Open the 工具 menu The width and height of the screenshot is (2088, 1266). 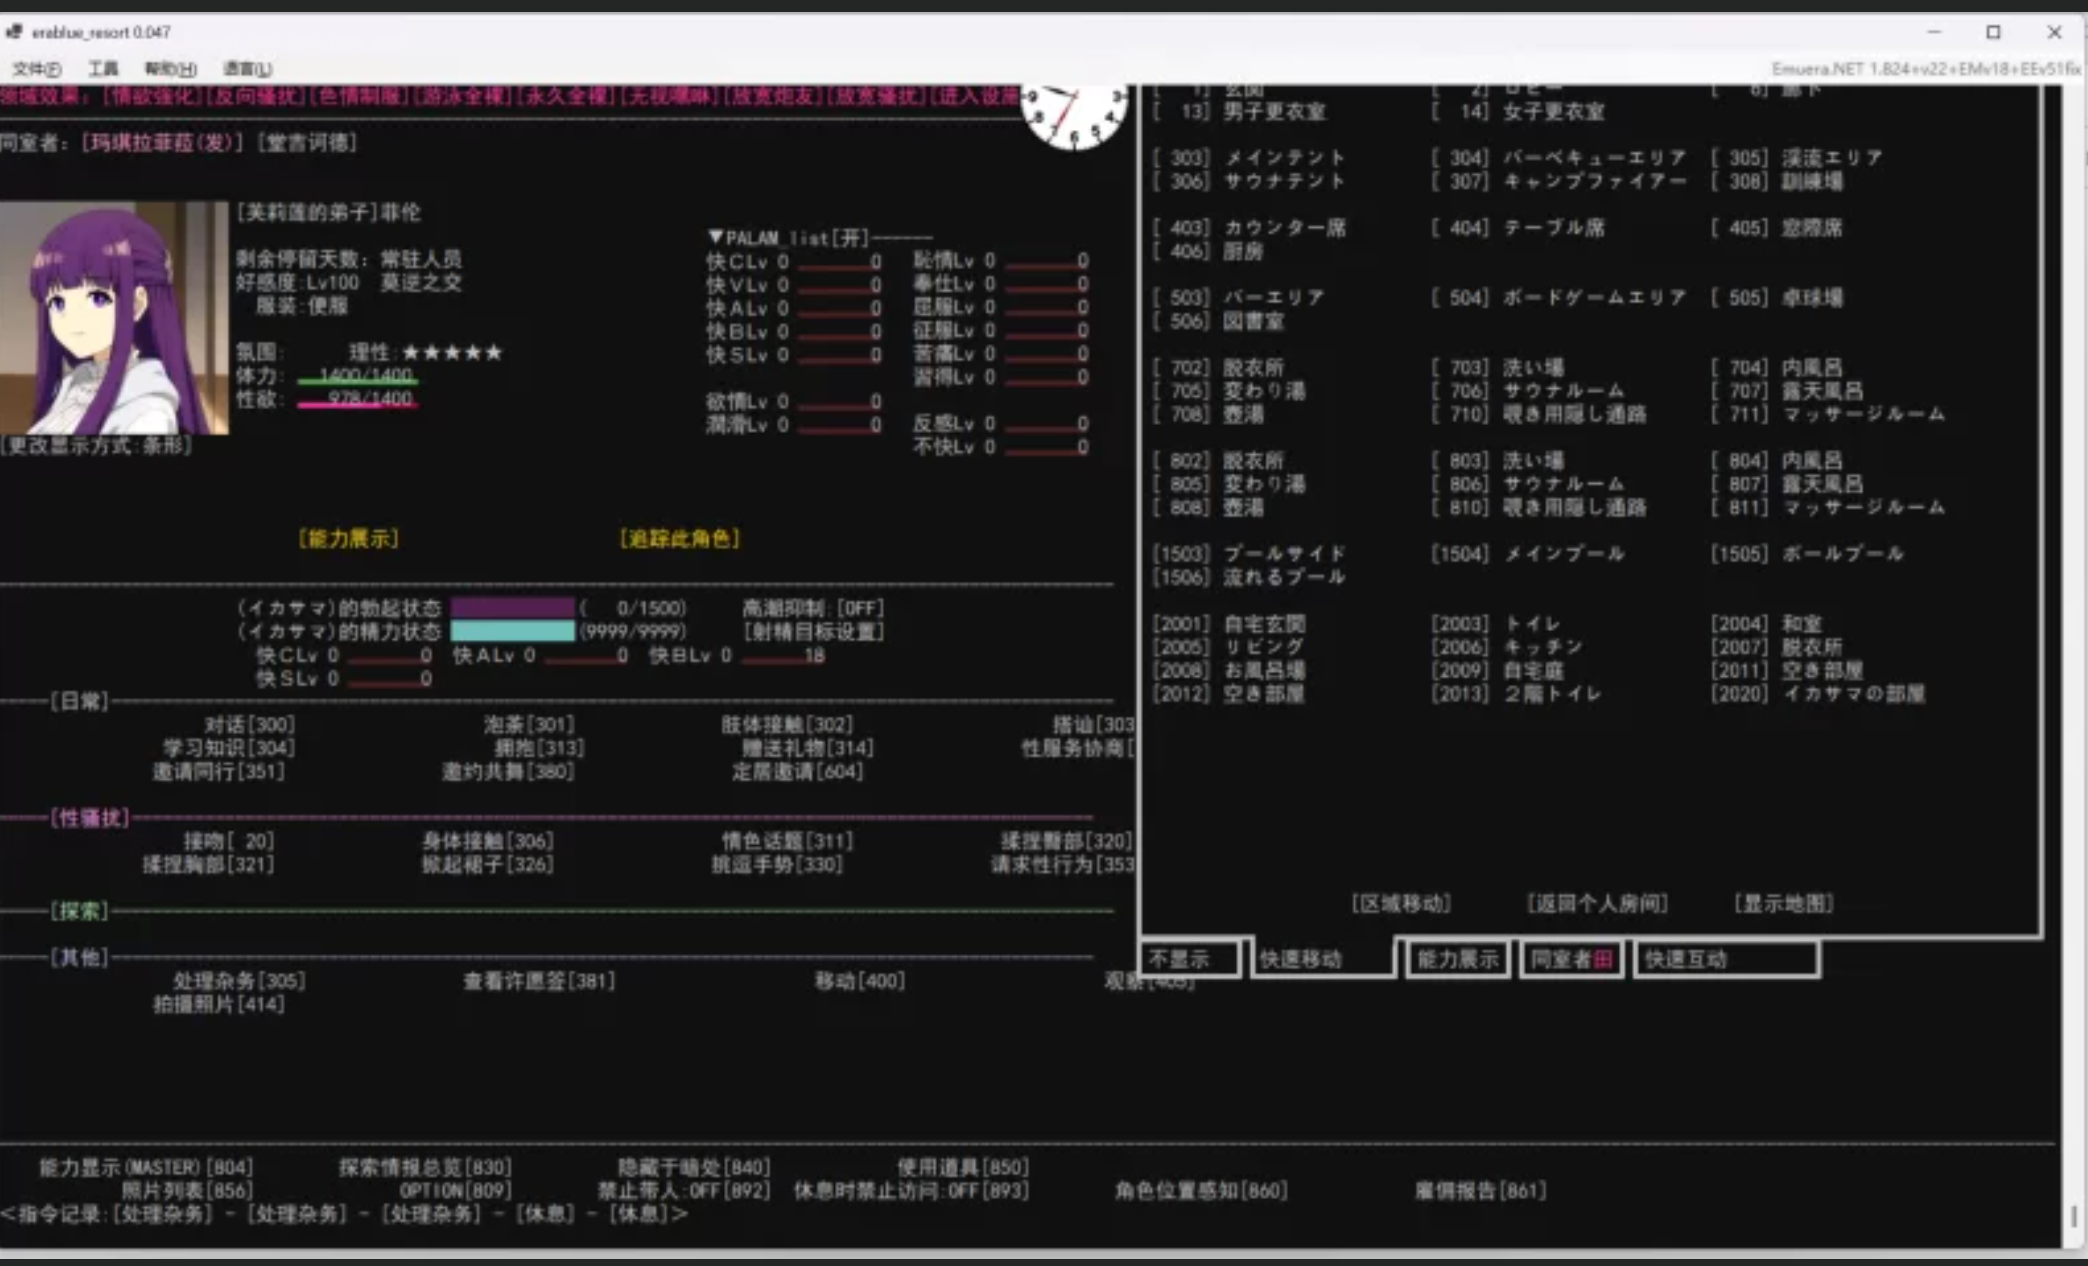(x=102, y=69)
